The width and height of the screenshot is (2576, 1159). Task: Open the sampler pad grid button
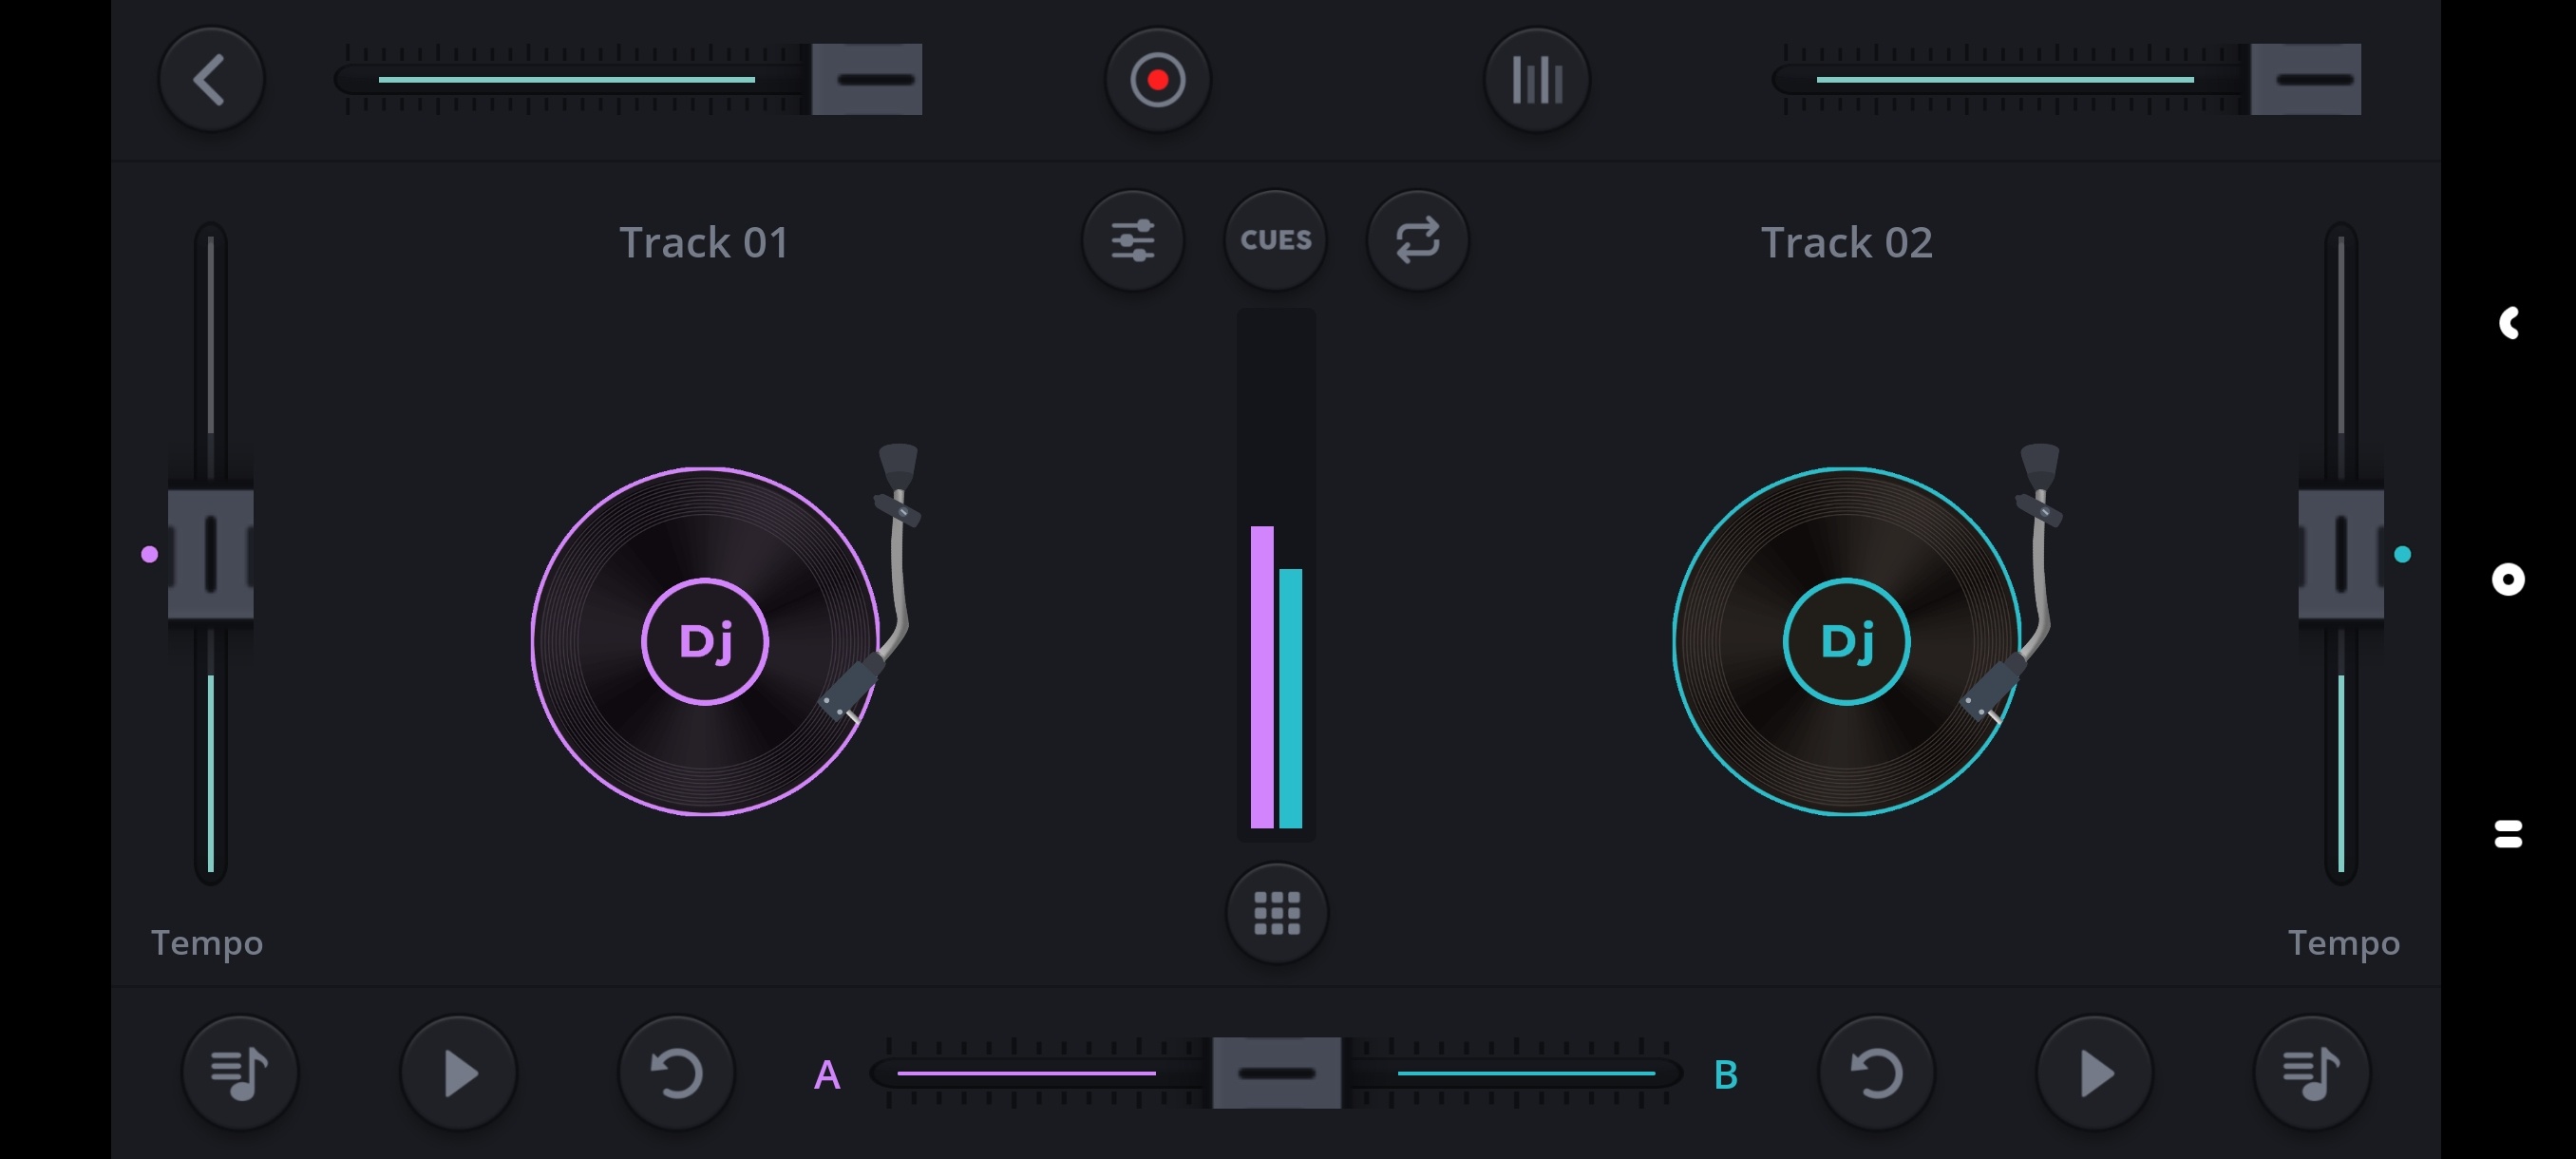coord(1276,913)
